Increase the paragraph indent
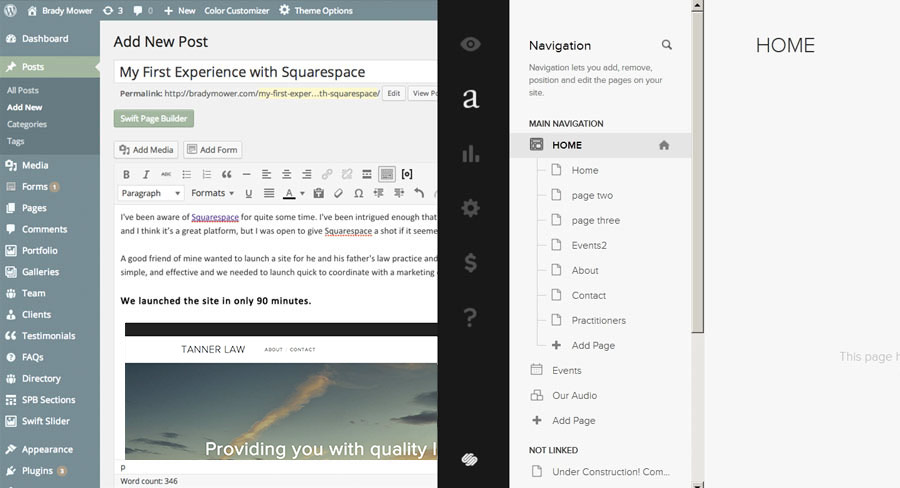This screenshot has height=488, width=900. click(399, 193)
